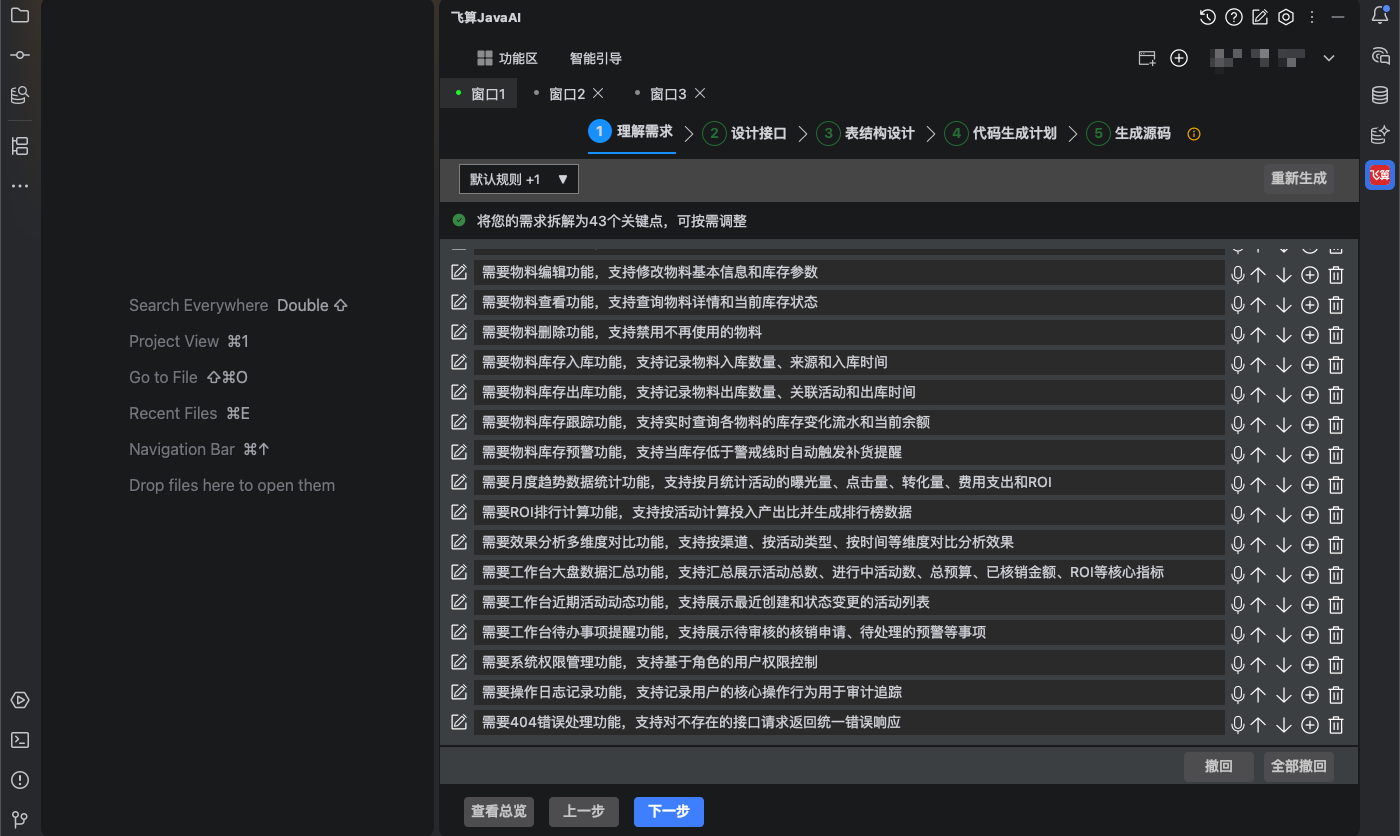Open the vertical three-dot options menu

[1312, 17]
